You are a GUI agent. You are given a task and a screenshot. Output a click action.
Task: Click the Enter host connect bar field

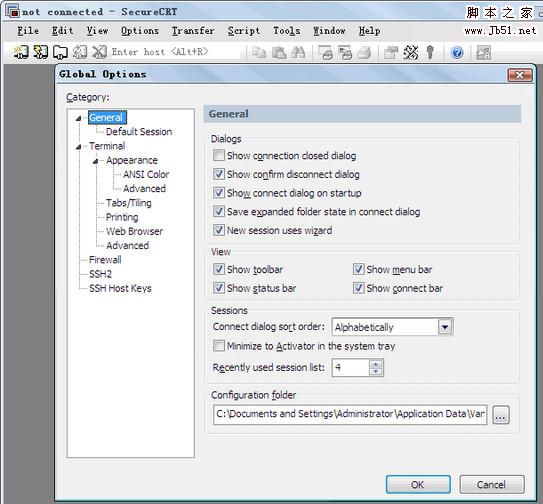click(x=175, y=52)
